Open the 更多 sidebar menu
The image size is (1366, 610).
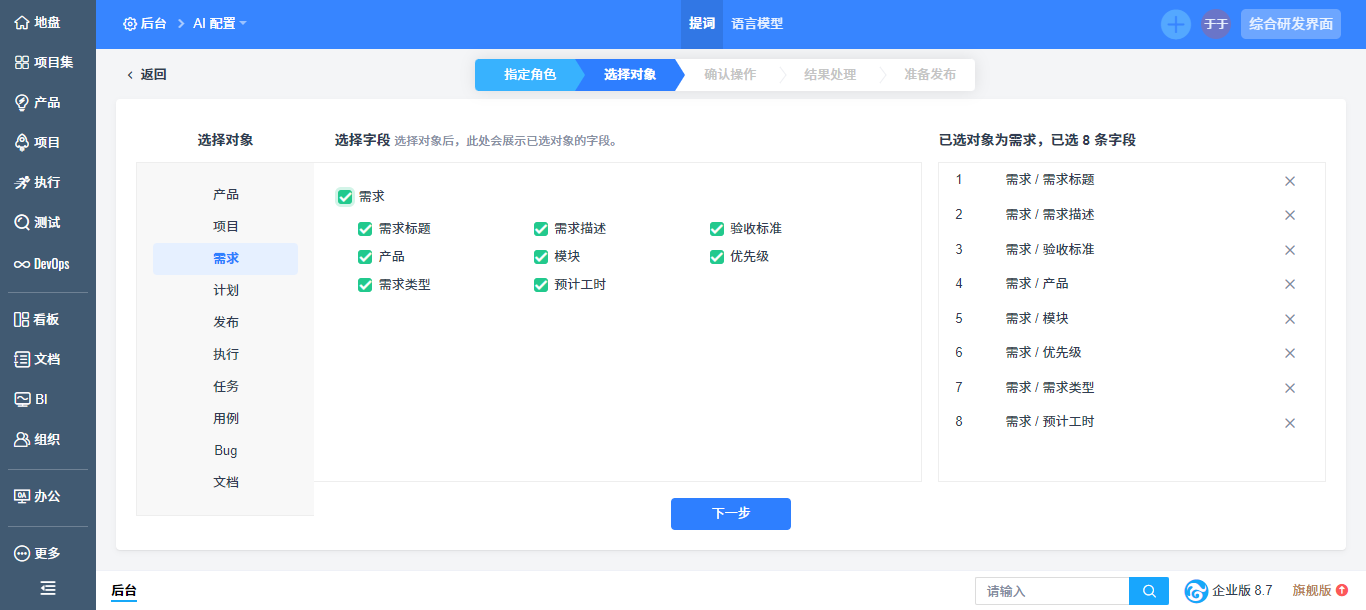coord(22,553)
